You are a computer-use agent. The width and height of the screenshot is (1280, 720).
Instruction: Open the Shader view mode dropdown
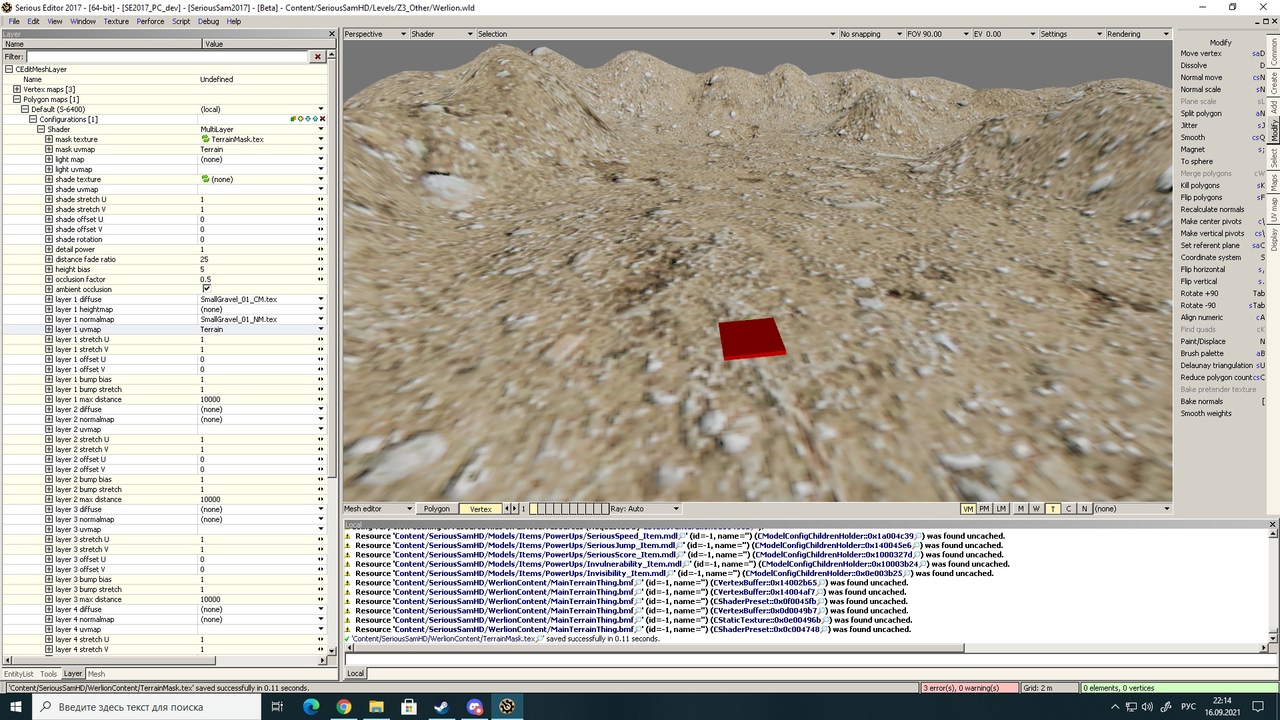point(440,34)
